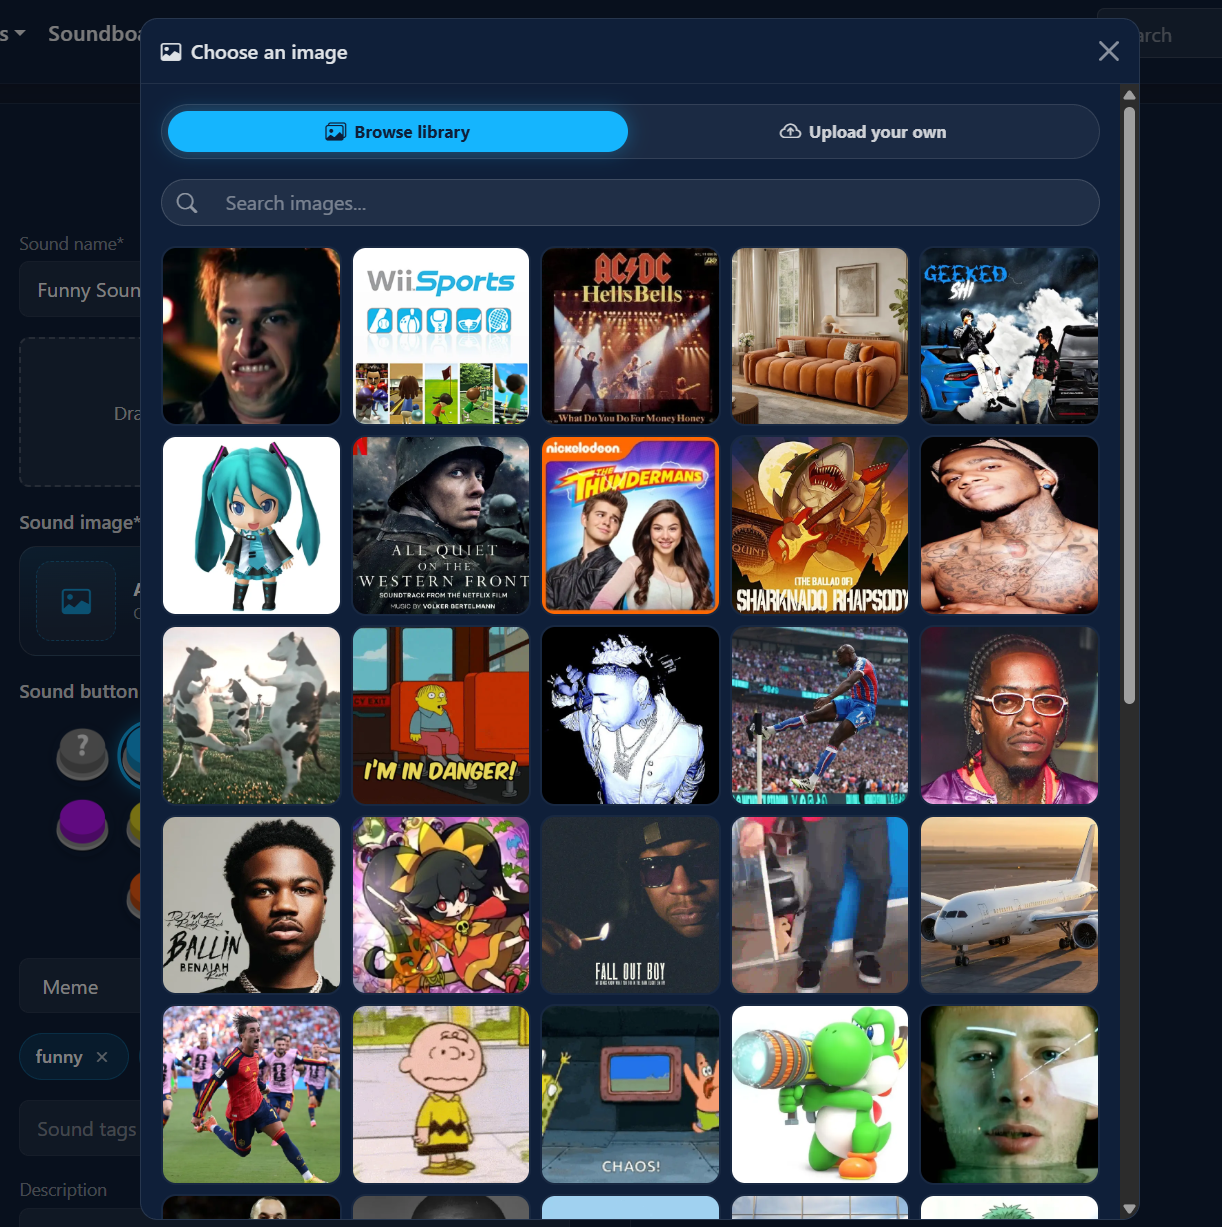Image resolution: width=1222 pixels, height=1227 pixels.
Task: Click the Sound tags input field
Action: click(80, 1129)
